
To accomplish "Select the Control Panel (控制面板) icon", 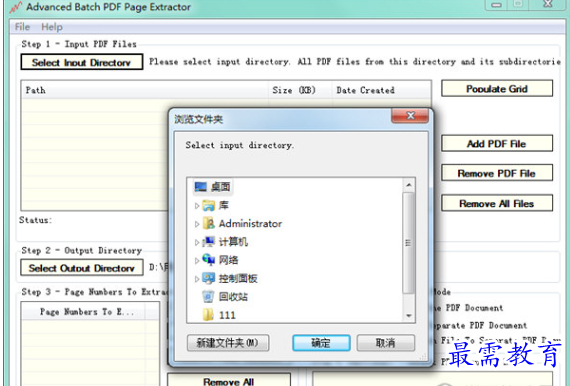I will pos(208,278).
